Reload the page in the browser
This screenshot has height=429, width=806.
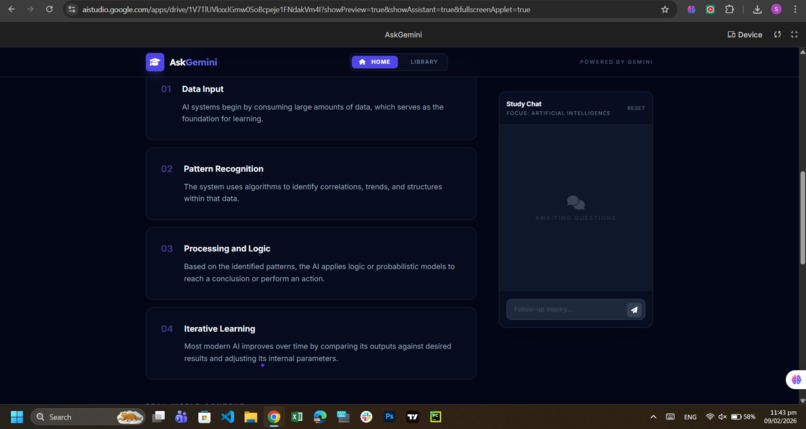pyautogui.click(x=49, y=9)
